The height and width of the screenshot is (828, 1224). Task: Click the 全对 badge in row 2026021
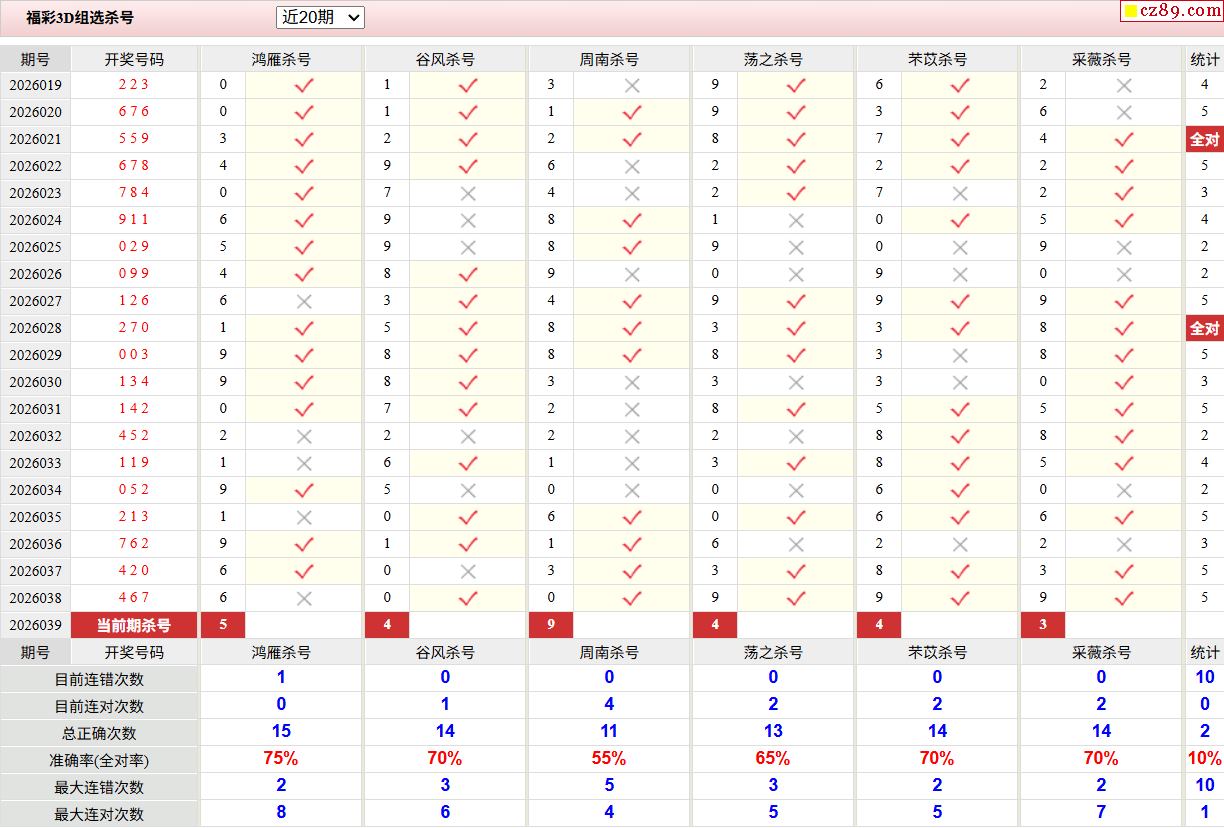pyautogui.click(x=1204, y=139)
